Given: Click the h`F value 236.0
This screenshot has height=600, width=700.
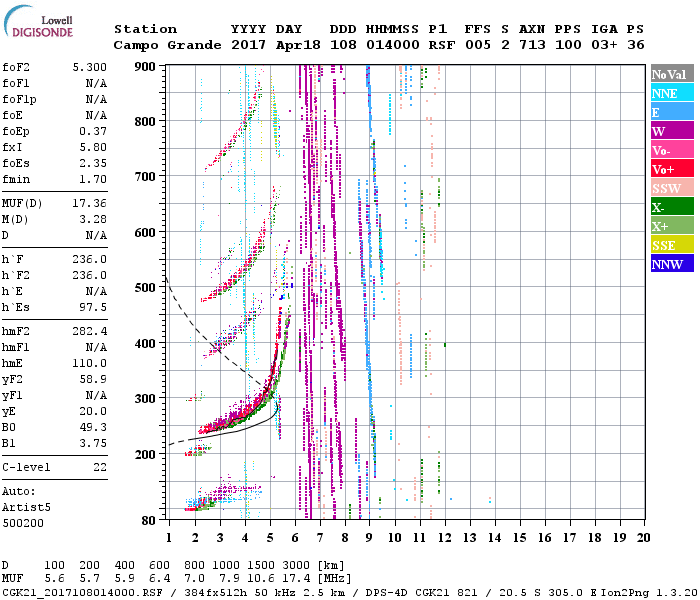Looking at the screenshot, I should point(90,259).
